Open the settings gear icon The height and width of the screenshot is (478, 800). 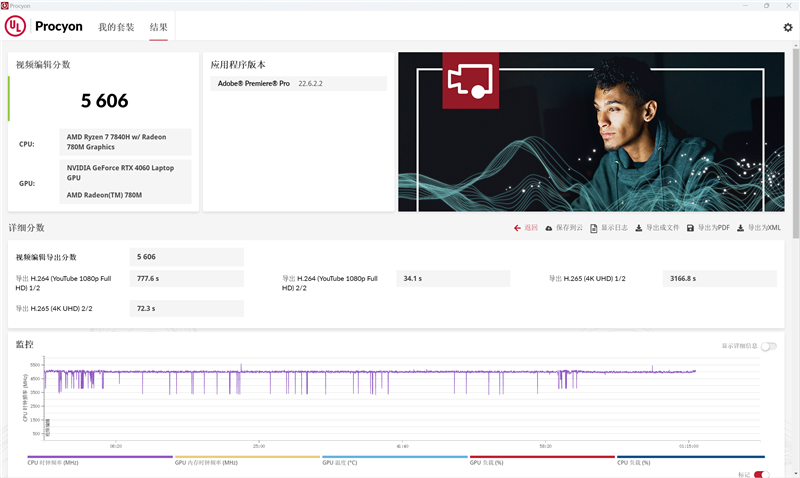788,27
